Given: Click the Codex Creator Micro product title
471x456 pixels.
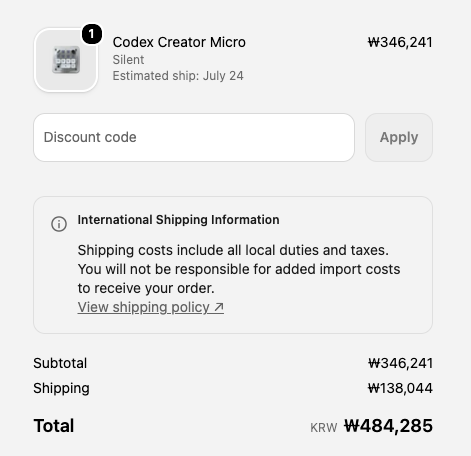Looking at the screenshot, I should (179, 42).
